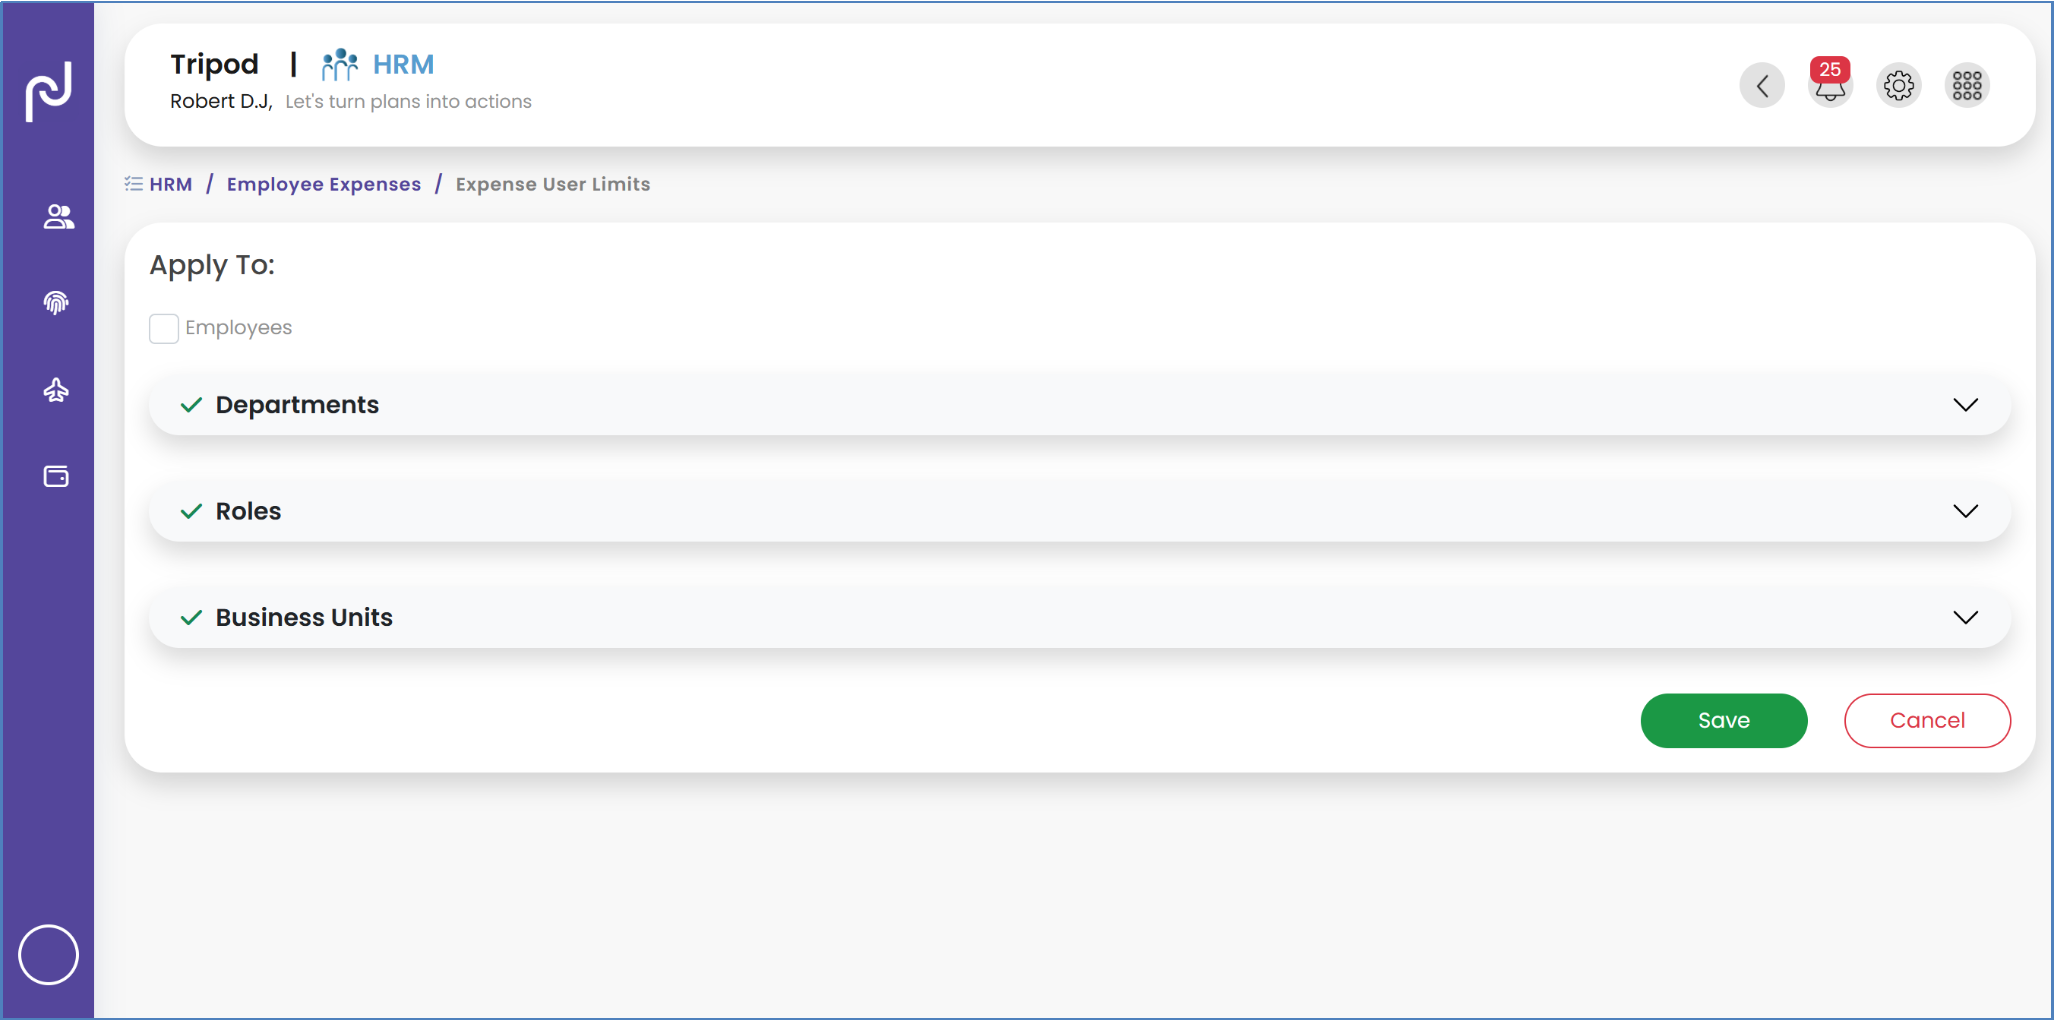Go to Employee Expenses breadcrumb
2056x1020 pixels.
324,184
